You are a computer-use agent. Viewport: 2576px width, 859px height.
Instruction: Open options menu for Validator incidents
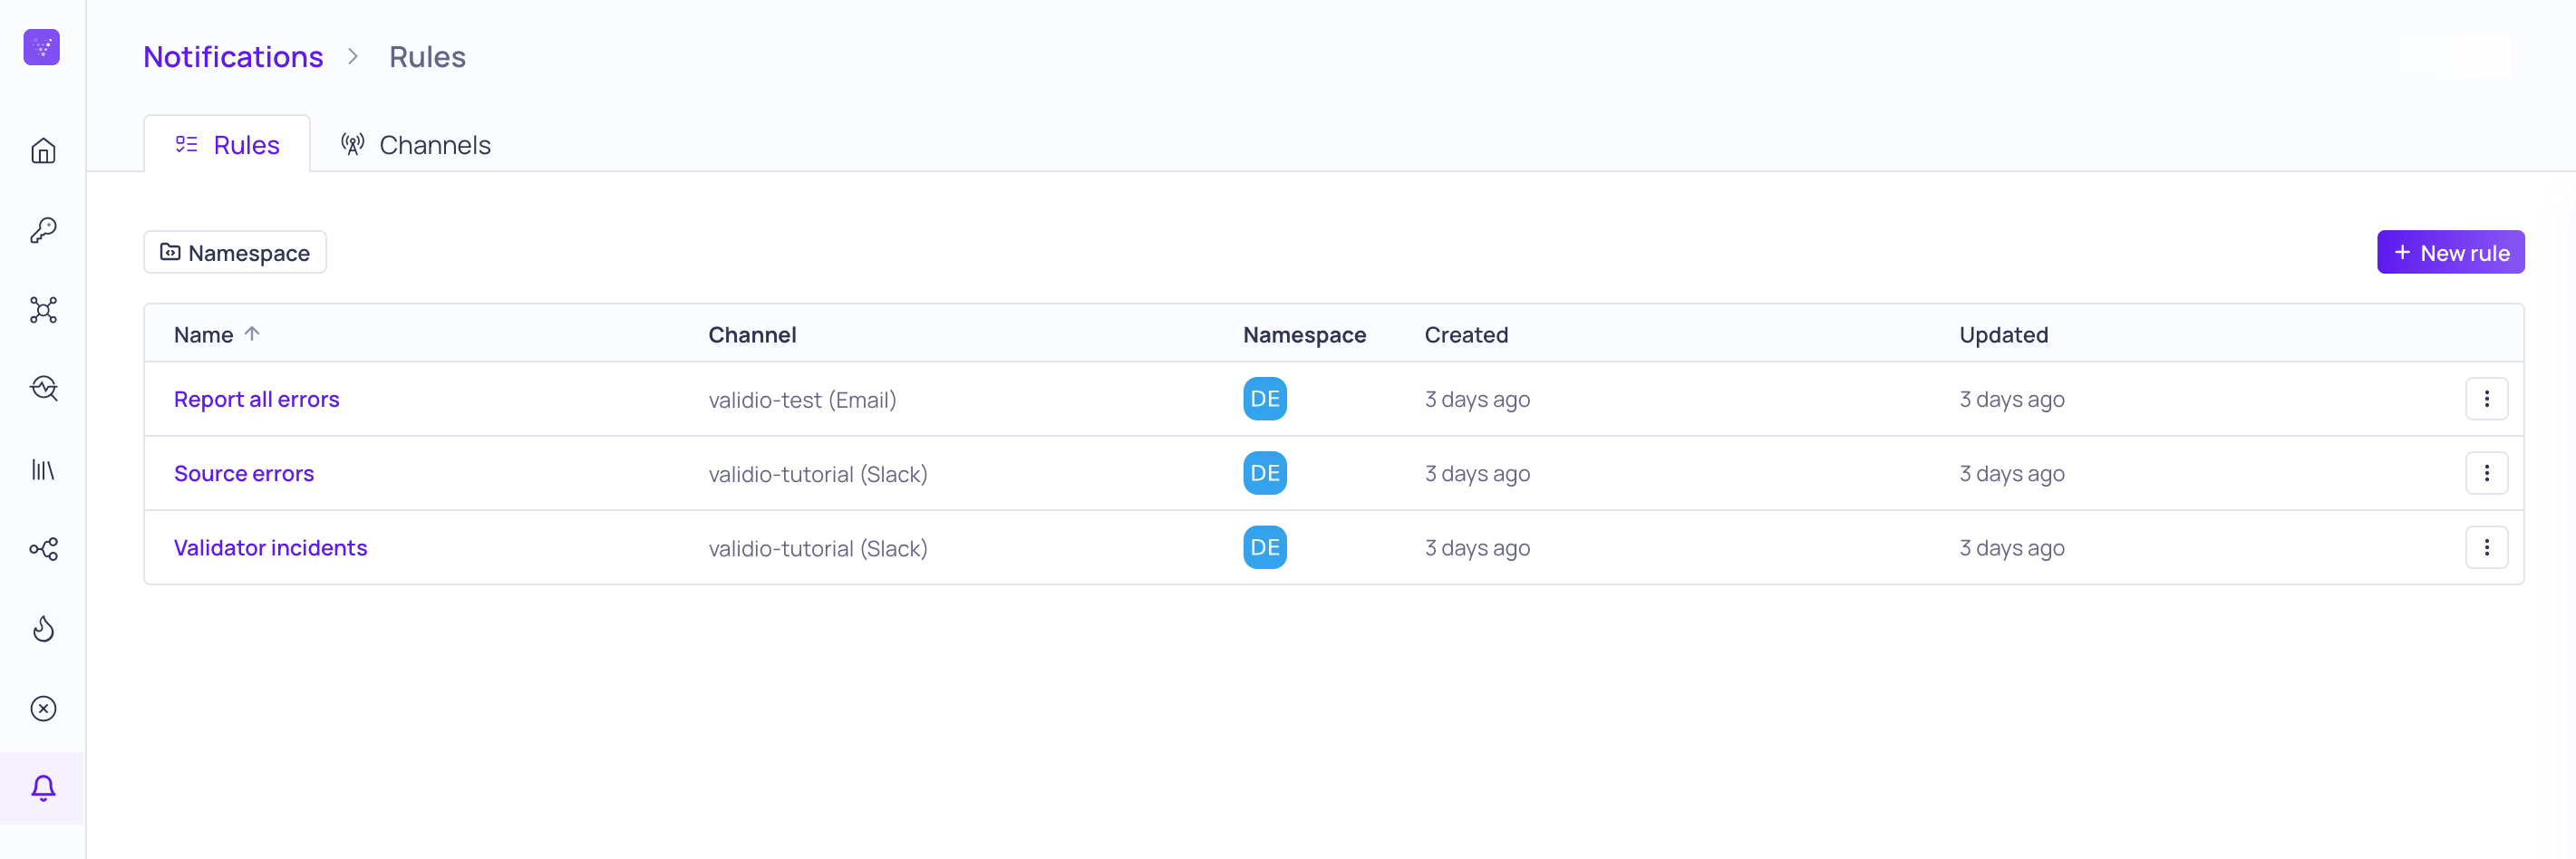pos(2486,548)
